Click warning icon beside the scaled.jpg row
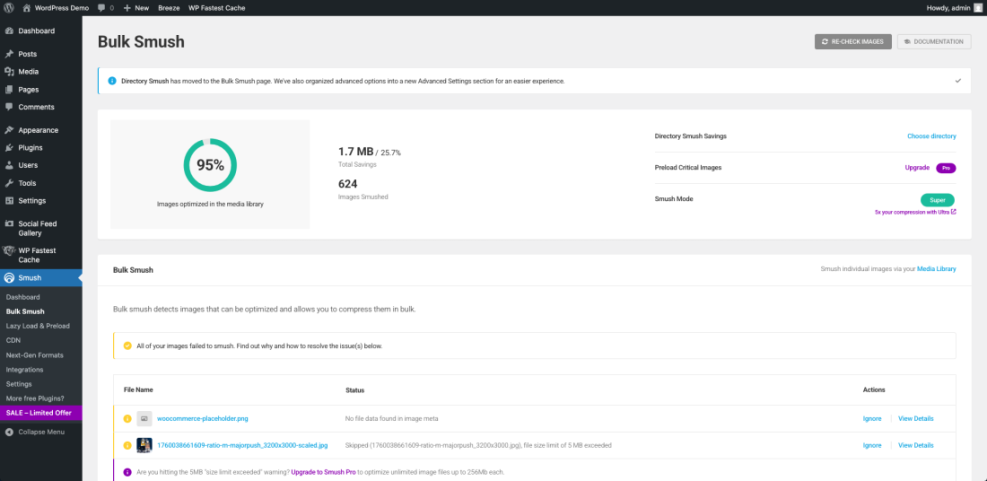The width and height of the screenshot is (987, 481). click(127, 445)
